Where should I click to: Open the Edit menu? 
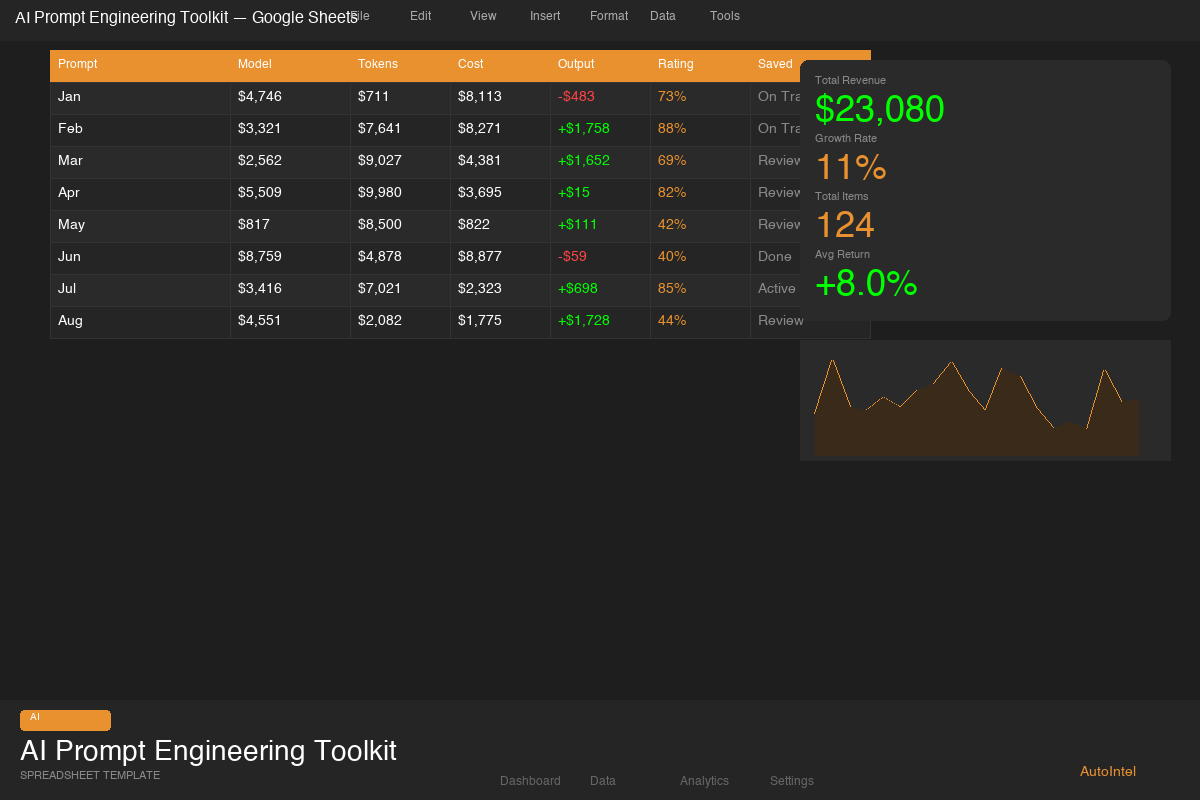420,16
